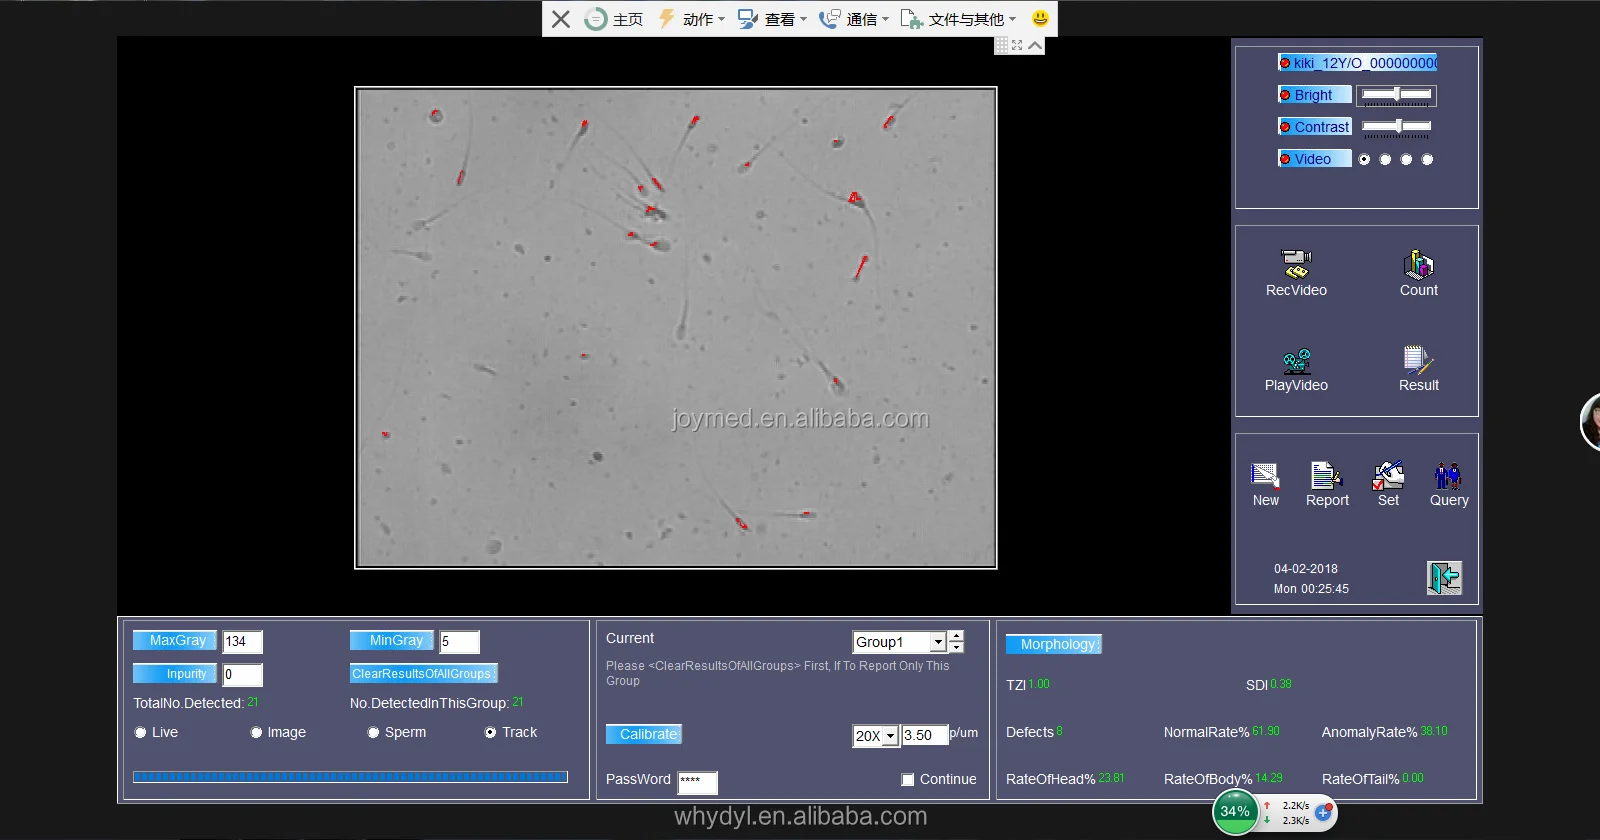The image size is (1600, 840).
Task: Open the 20X magnification dropdown
Action: (x=890, y=736)
